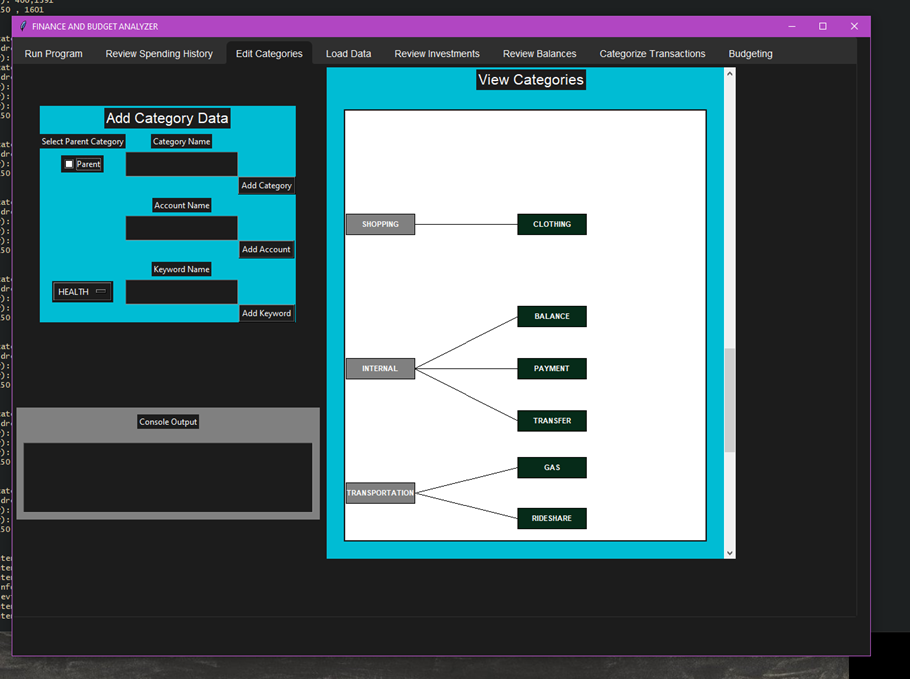This screenshot has height=679, width=910.
Task: Click the View Categories scrollbar thumb
Action: [729, 400]
